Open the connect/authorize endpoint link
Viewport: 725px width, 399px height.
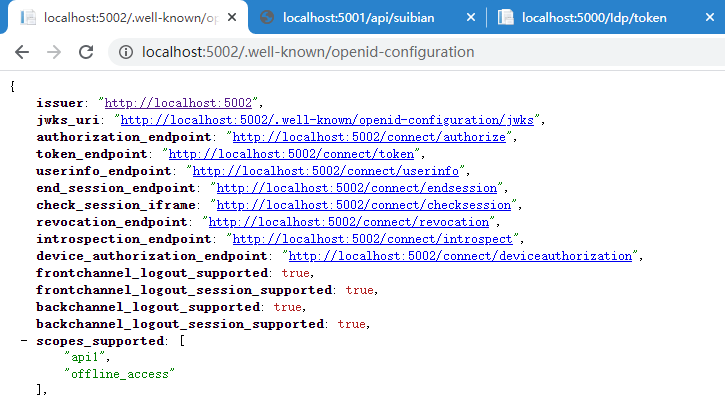pyautogui.click(x=369, y=137)
